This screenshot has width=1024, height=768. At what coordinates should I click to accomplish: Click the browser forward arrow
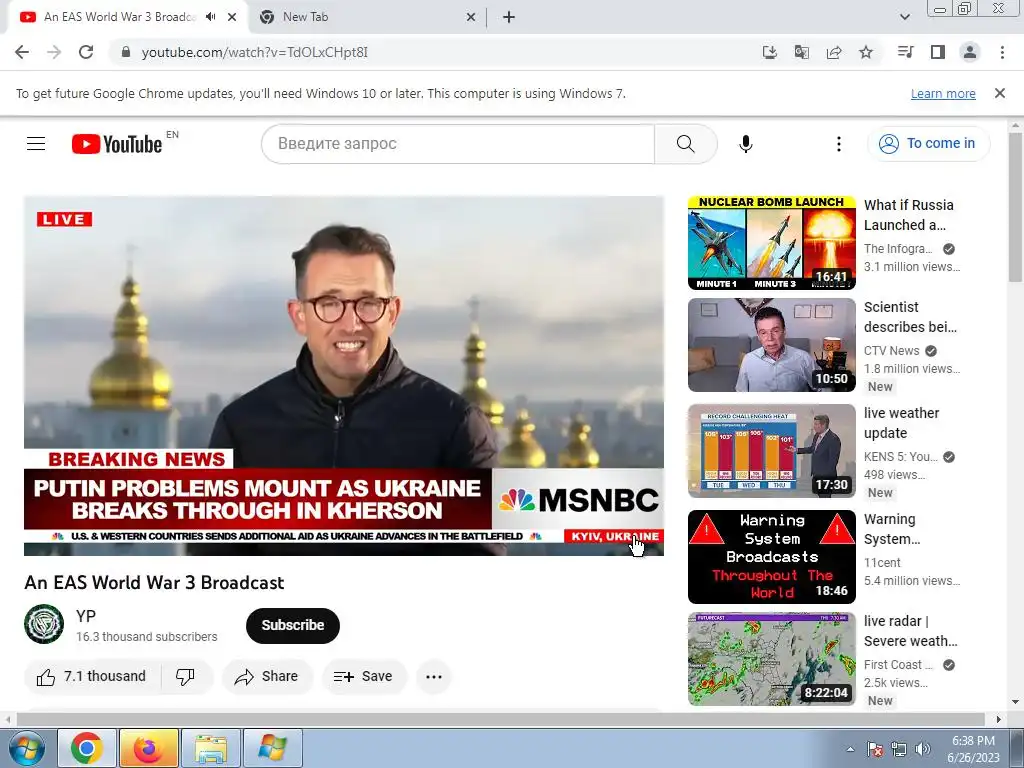[x=54, y=52]
